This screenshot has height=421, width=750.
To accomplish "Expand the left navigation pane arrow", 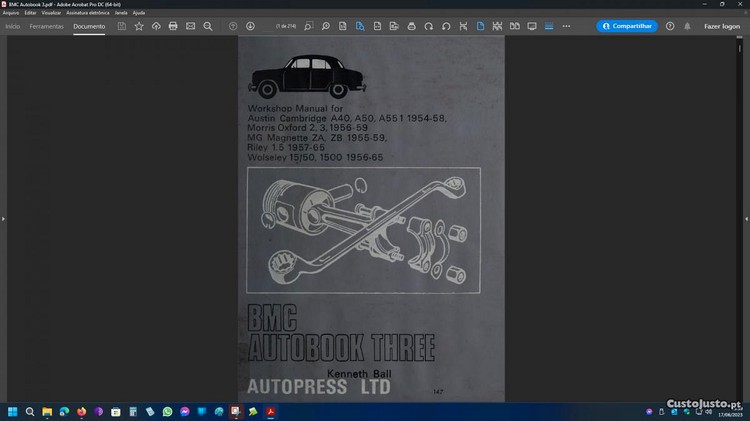I will pyautogui.click(x=3, y=218).
